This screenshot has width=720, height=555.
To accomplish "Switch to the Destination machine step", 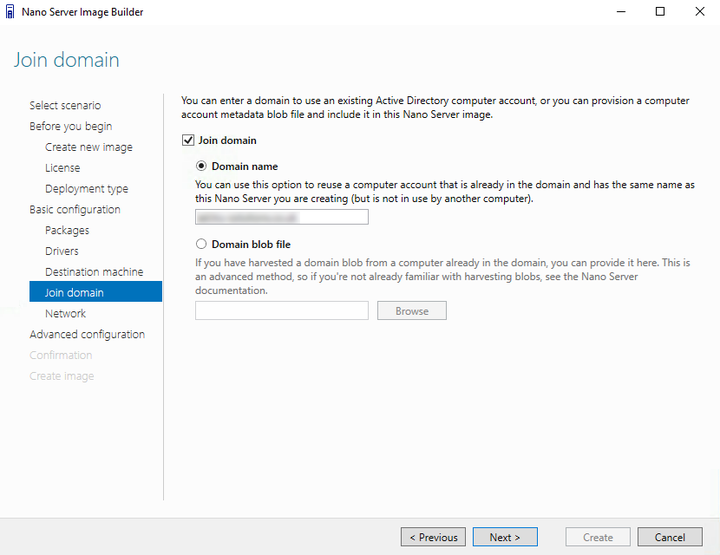I will (94, 272).
